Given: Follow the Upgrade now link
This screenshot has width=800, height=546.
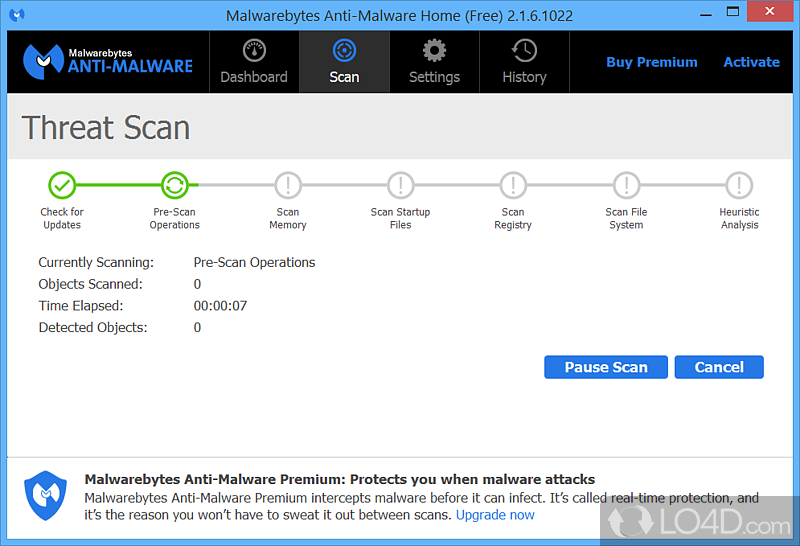Looking at the screenshot, I should pos(495,515).
